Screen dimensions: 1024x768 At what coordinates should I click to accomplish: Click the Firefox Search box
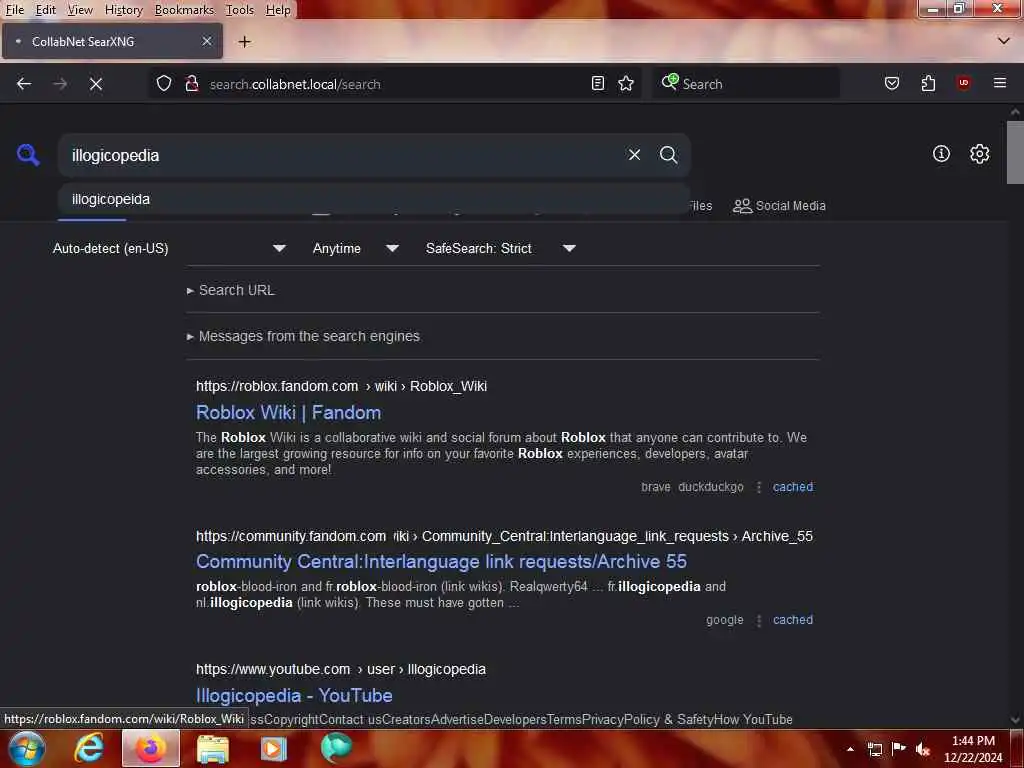(x=746, y=84)
